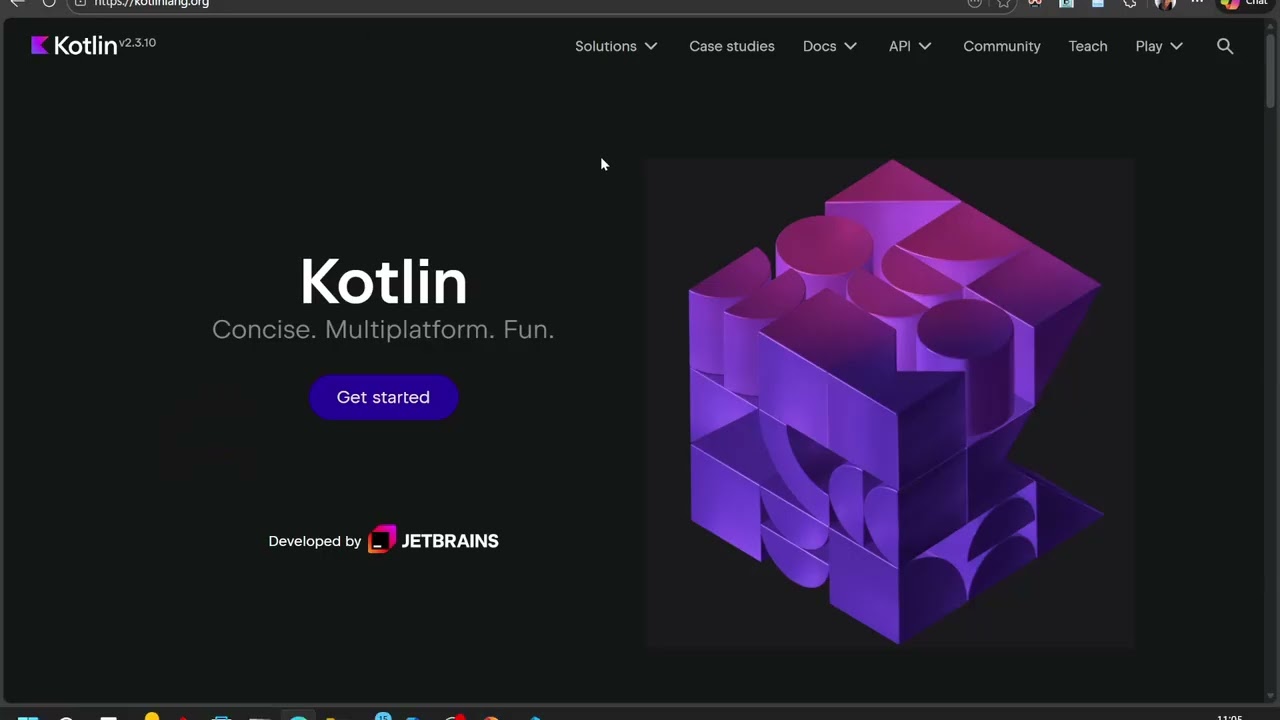The image size is (1280, 720).
Task: Go to Case studies page
Action: [732, 46]
